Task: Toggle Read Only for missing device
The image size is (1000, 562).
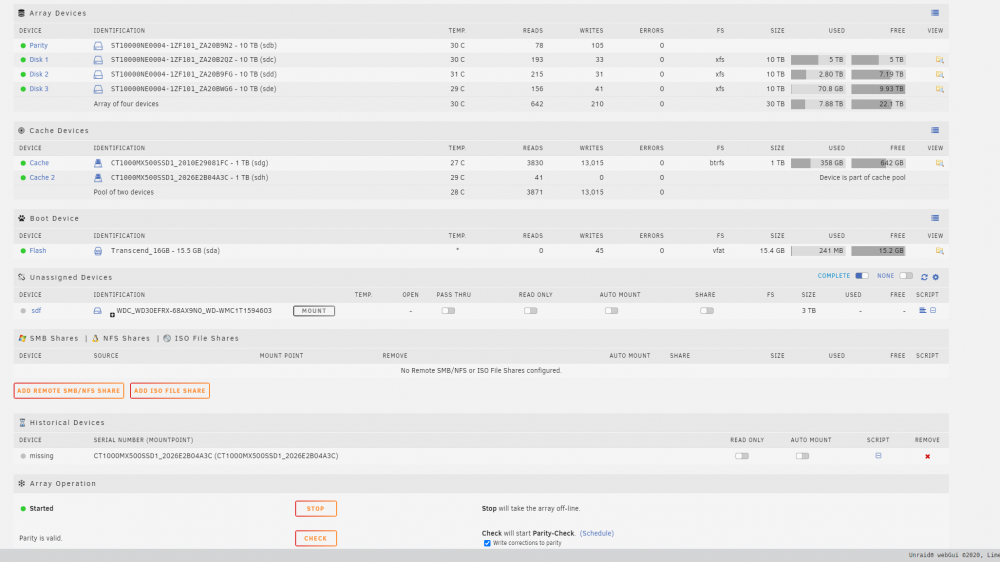Action: (742, 456)
